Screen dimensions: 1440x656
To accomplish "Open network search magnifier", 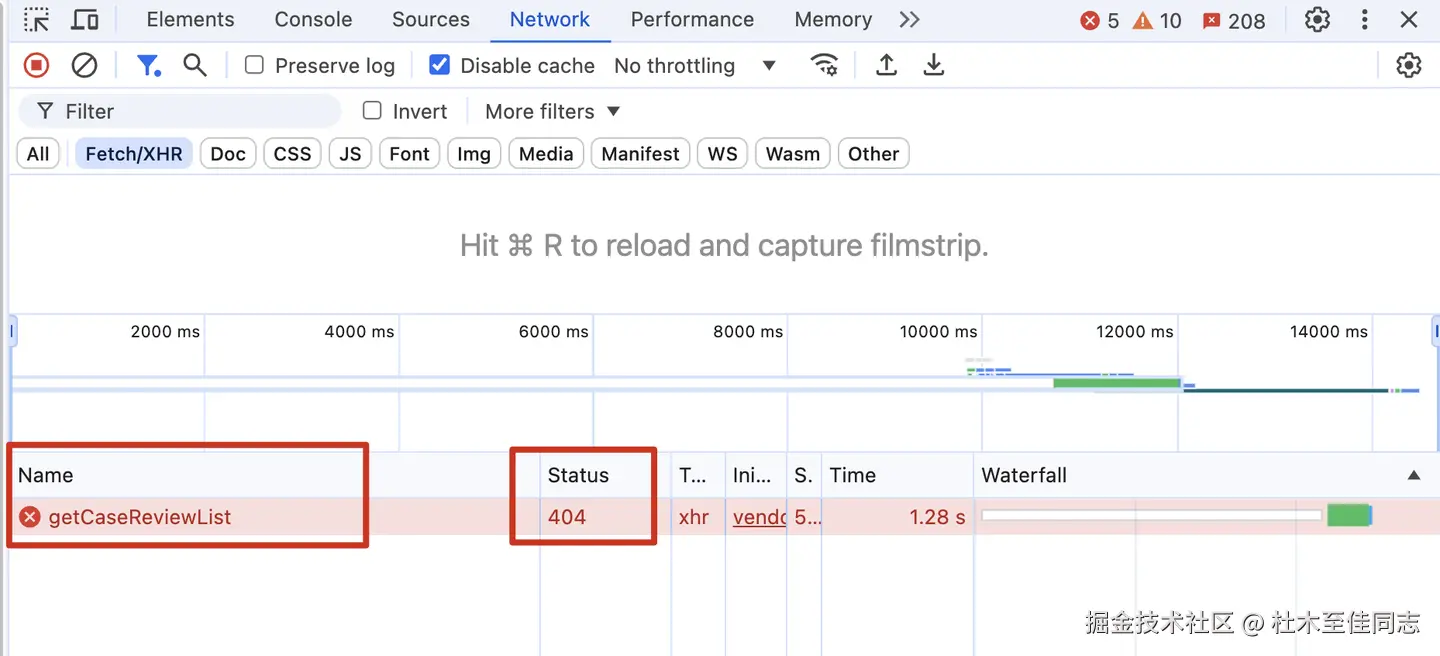I will 195,66.
